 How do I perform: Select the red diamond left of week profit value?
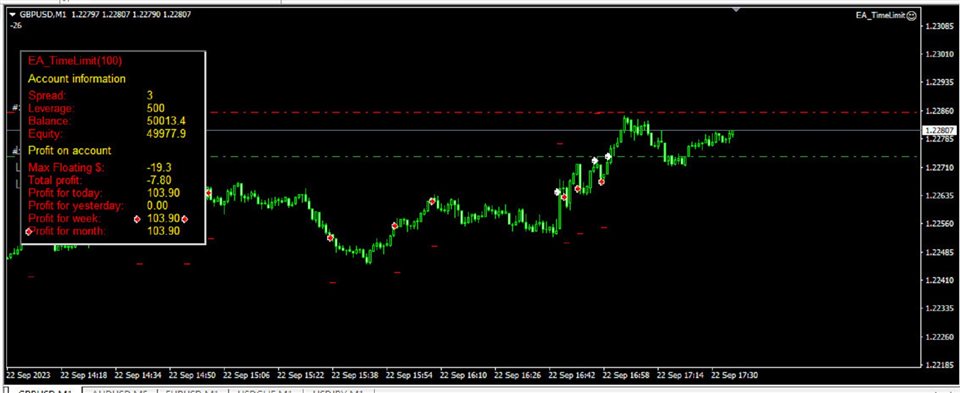coord(137,219)
